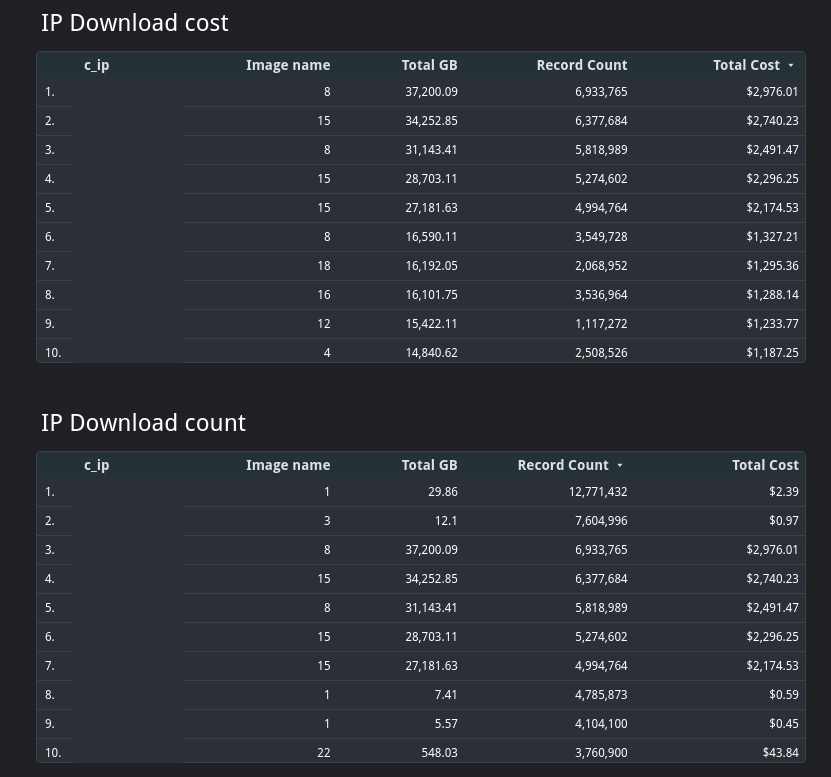
Task: Select the $0.59 total cost cell
Action: point(784,695)
